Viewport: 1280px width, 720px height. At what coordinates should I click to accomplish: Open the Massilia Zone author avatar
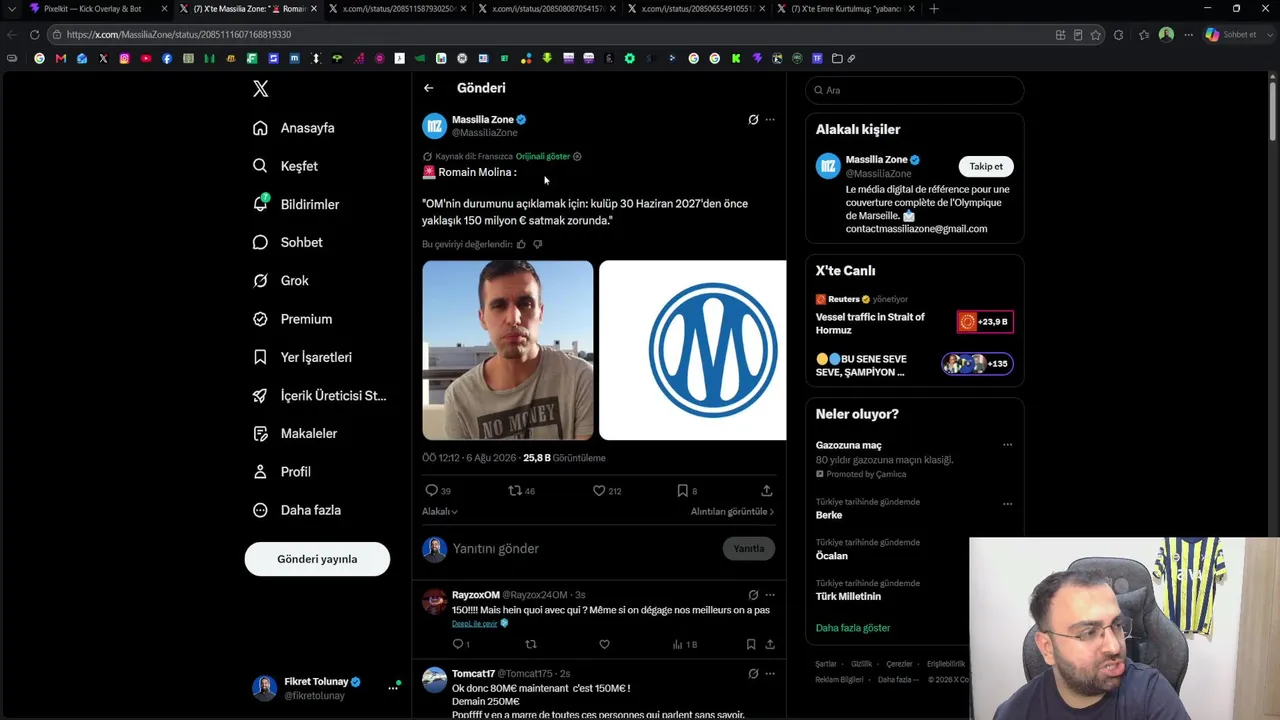click(434, 126)
